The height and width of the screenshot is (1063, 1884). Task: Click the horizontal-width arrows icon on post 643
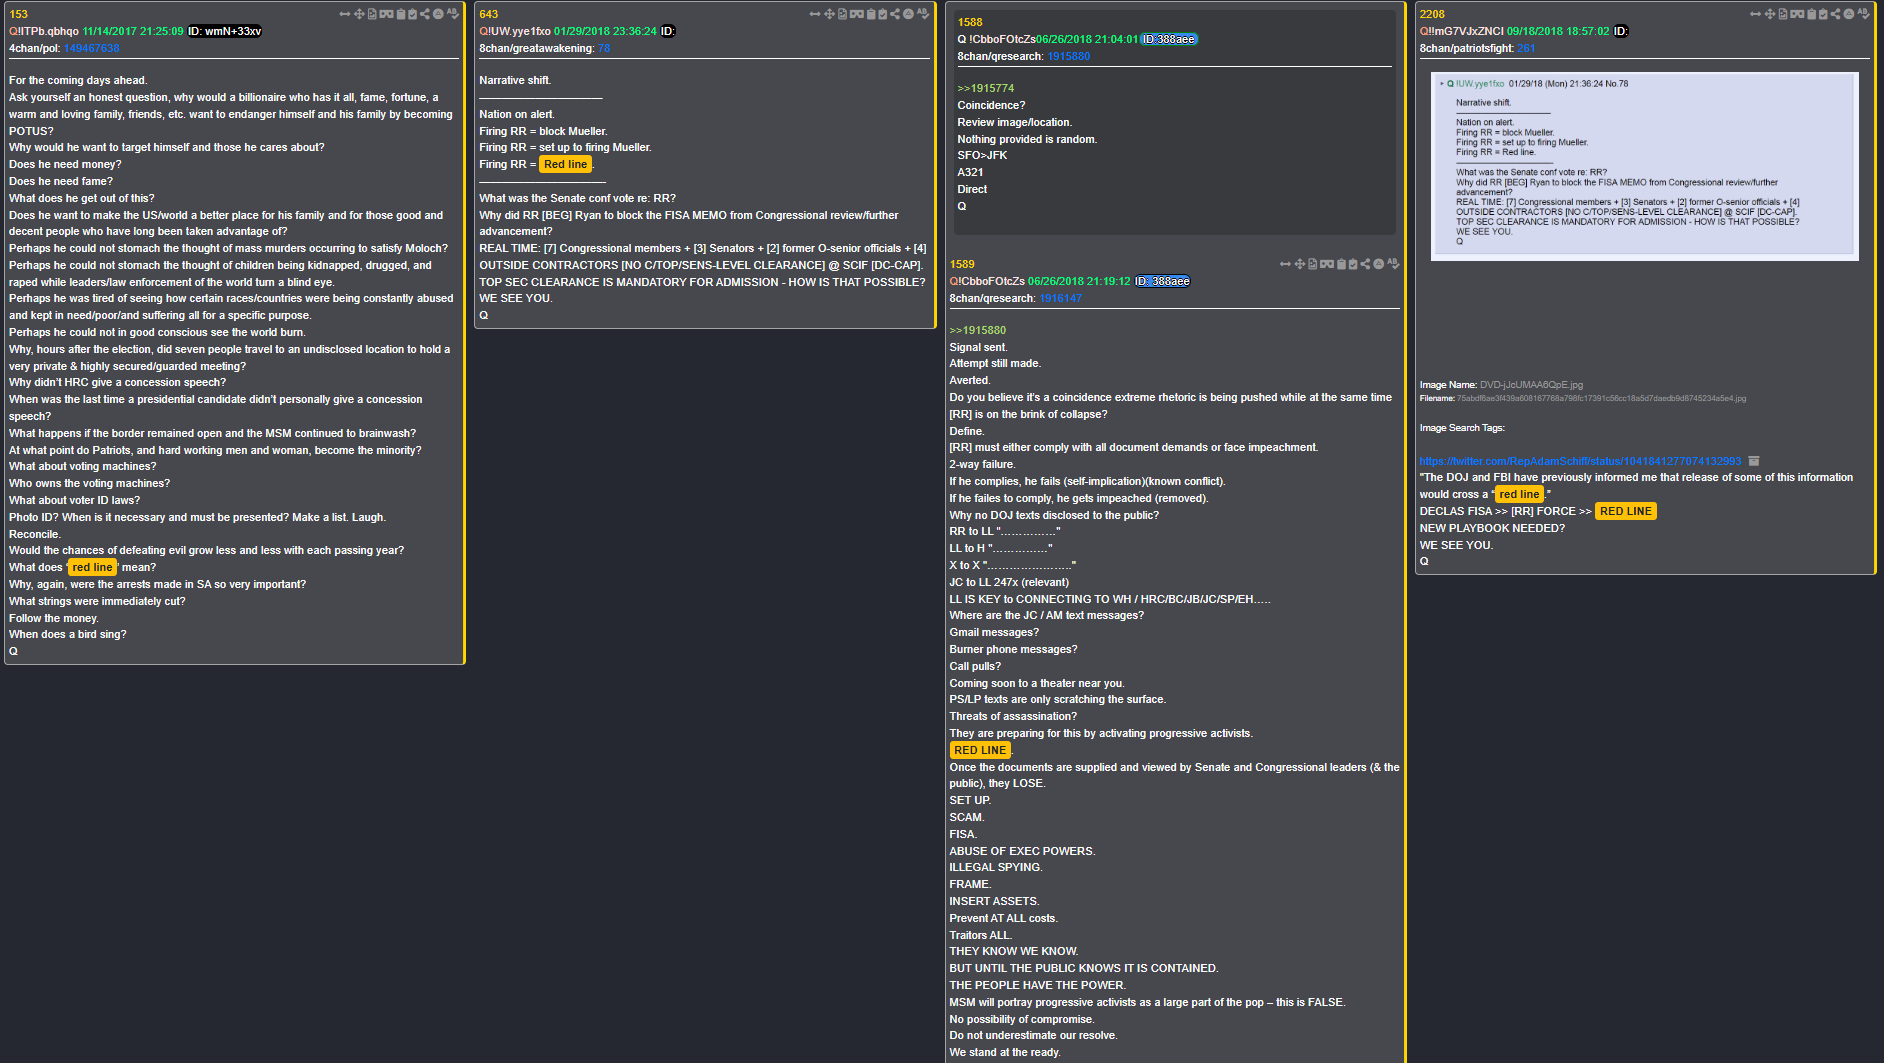(815, 14)
